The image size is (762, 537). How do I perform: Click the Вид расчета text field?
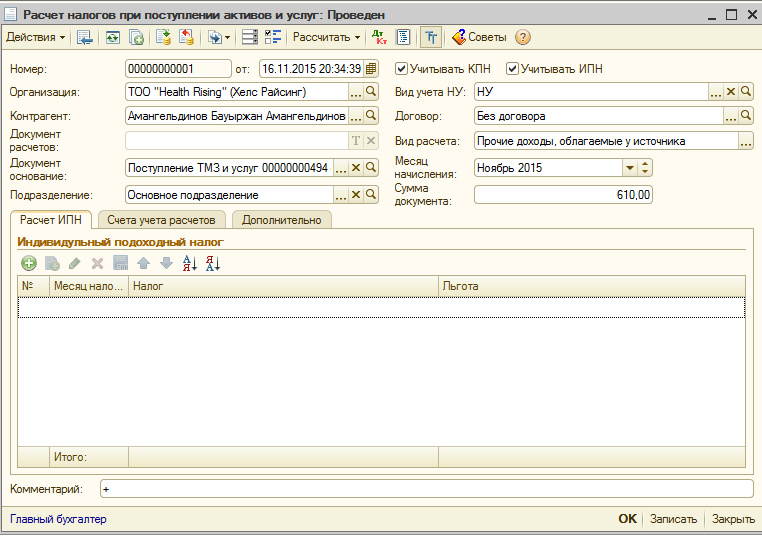[606, 141]
